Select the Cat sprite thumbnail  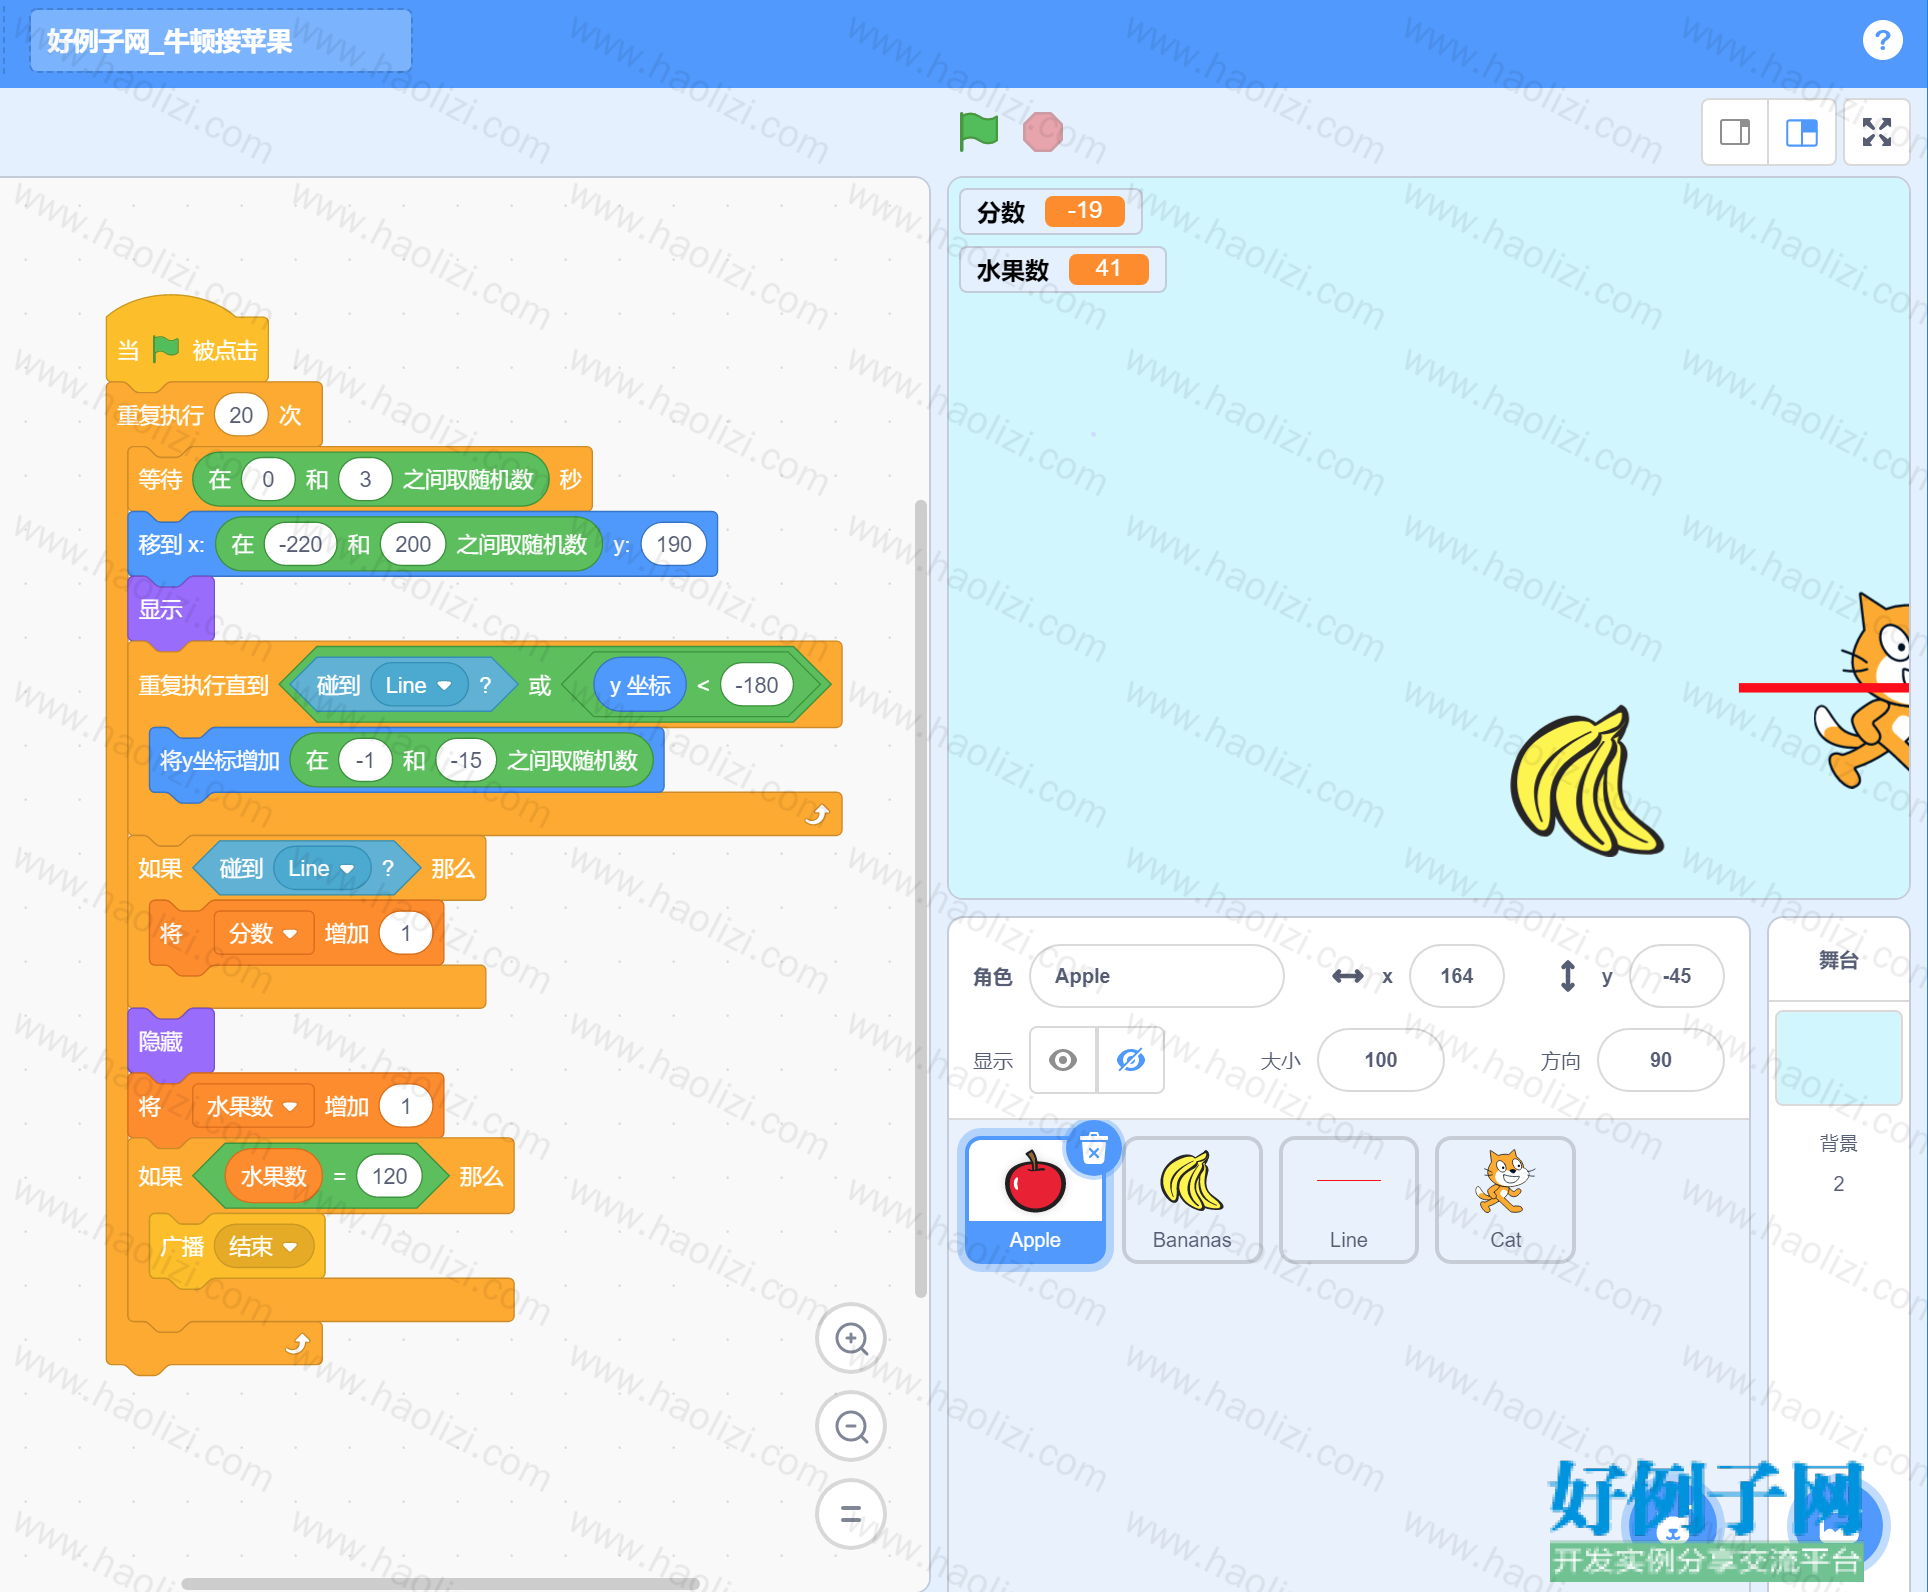tap(1505, 1199)
